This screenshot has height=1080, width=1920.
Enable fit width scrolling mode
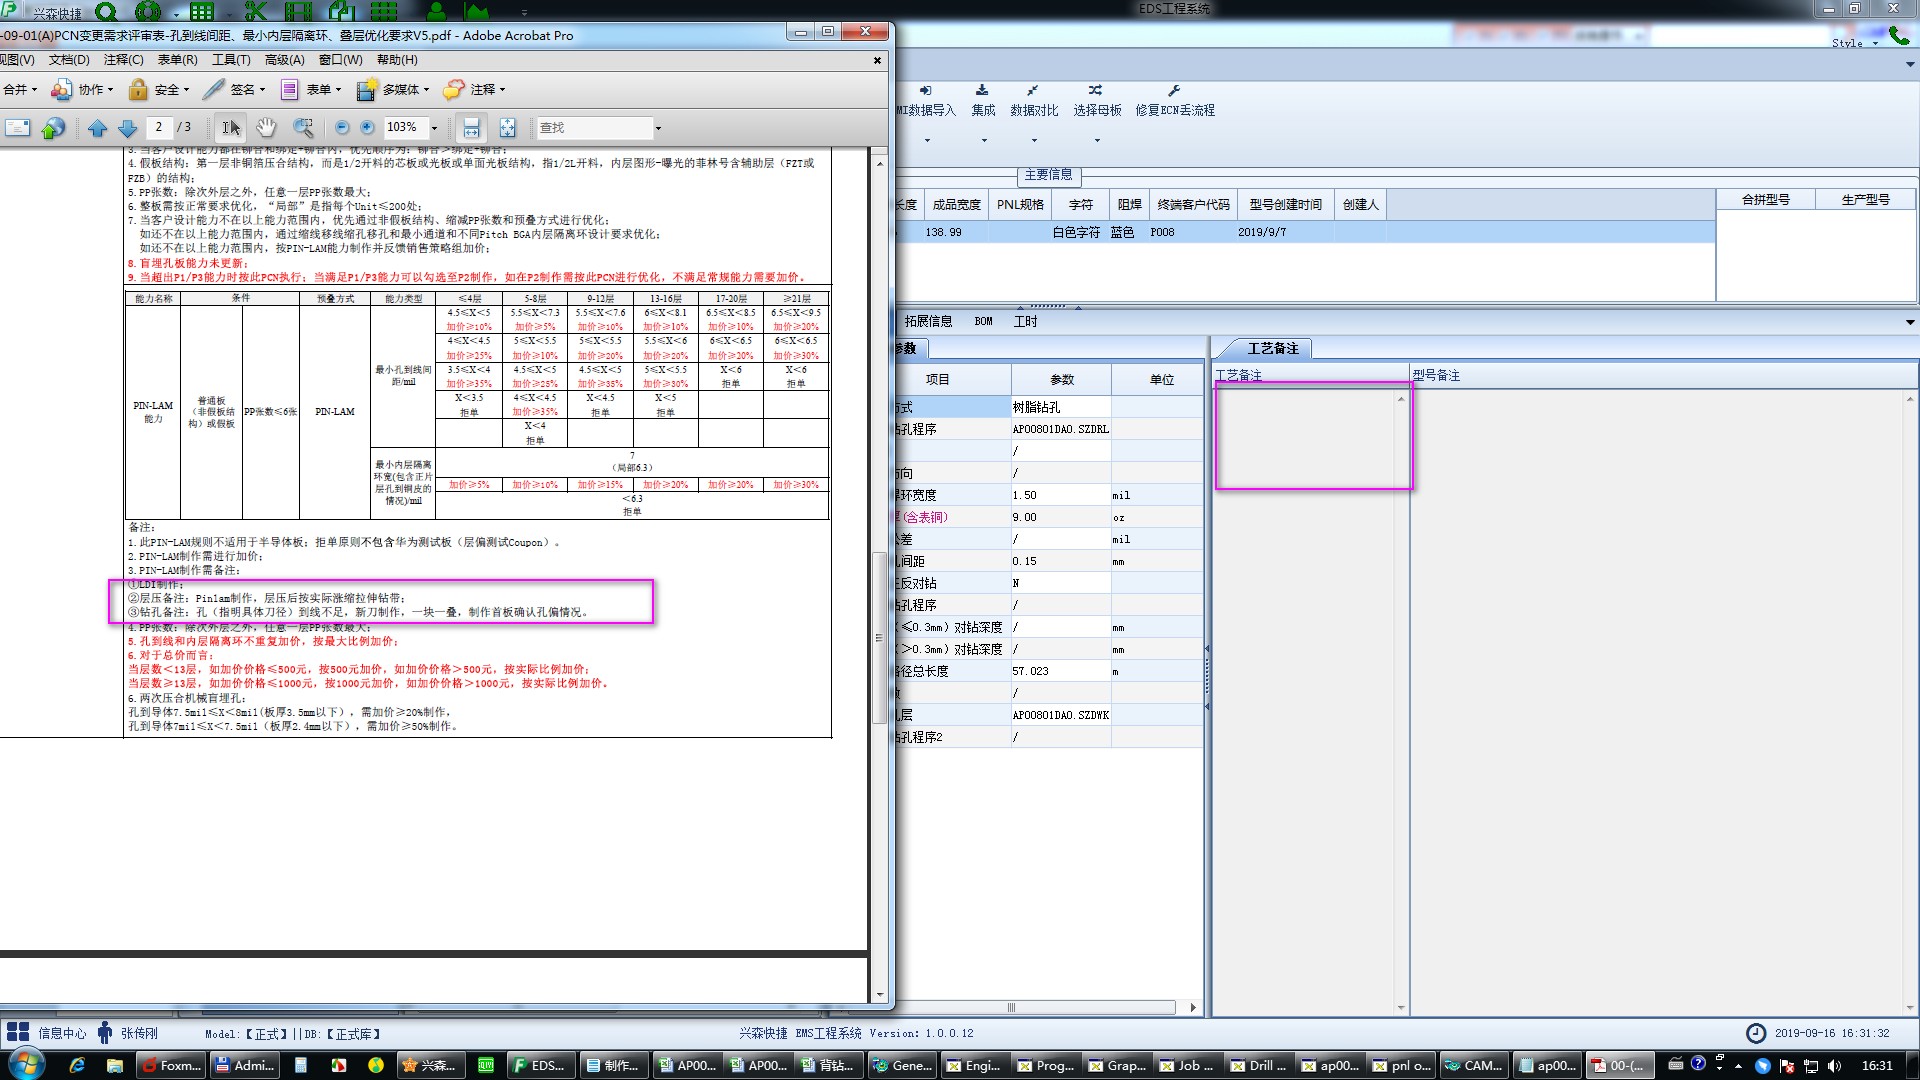pyautogui.click(x=471, y=128)
